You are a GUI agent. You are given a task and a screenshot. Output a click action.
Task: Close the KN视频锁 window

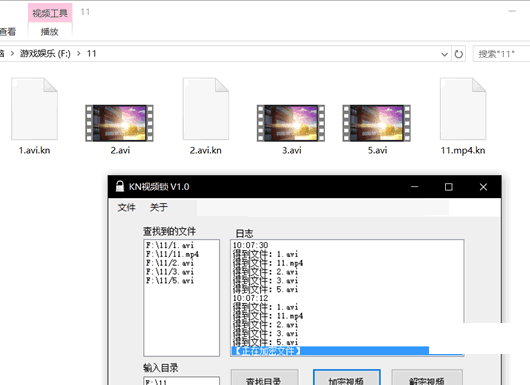[x=483, y=187]
